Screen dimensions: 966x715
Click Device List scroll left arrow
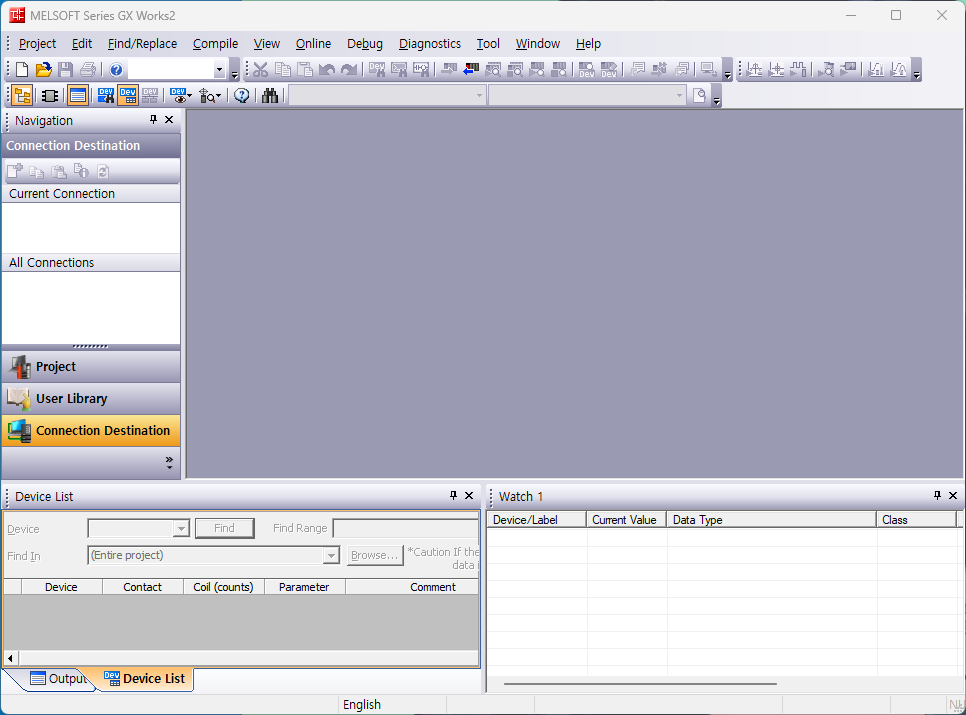click(x=10, y=658)
